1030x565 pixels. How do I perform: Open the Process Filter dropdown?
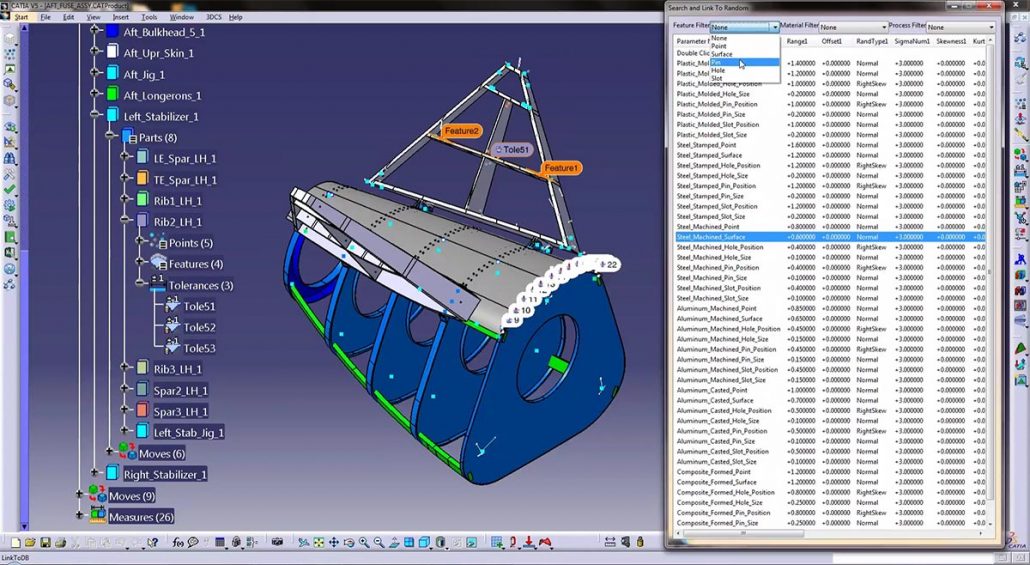click(x=991, y=27)
